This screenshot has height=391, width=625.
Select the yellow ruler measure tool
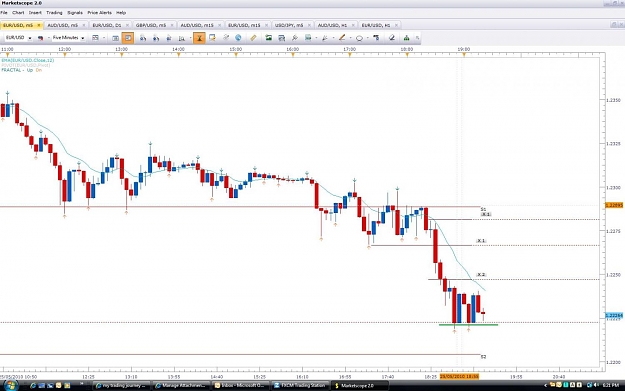click(x=253, y=38)
